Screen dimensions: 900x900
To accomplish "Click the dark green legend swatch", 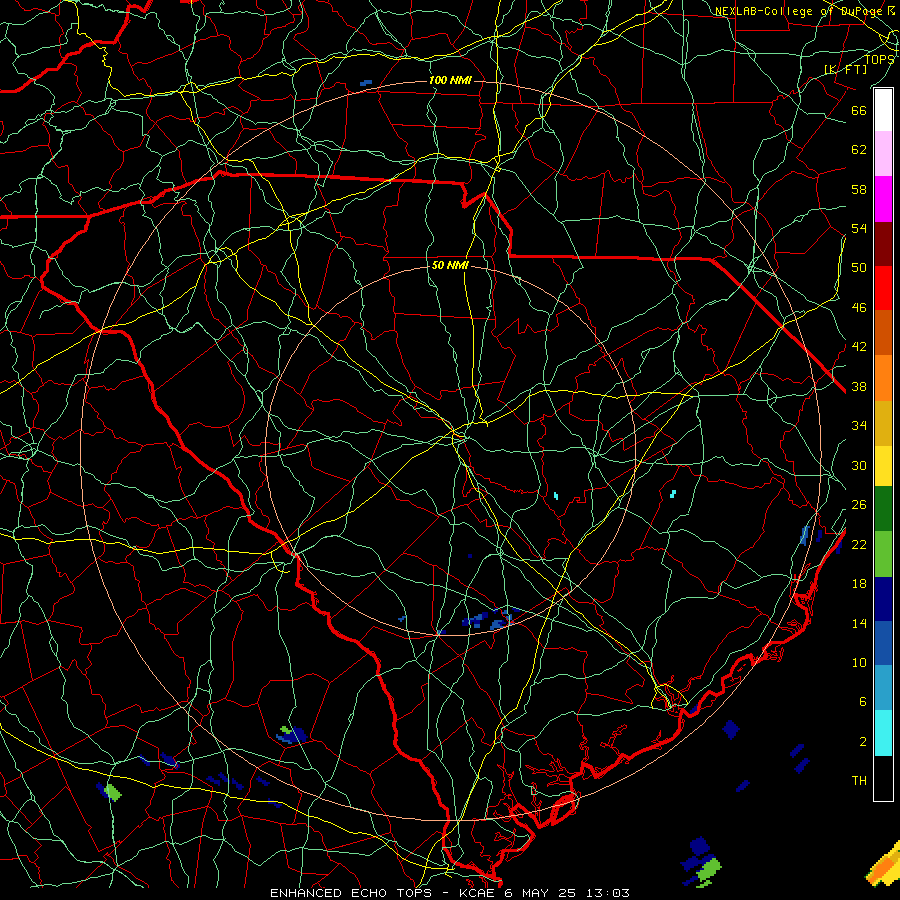I will [x=883, y=509].
